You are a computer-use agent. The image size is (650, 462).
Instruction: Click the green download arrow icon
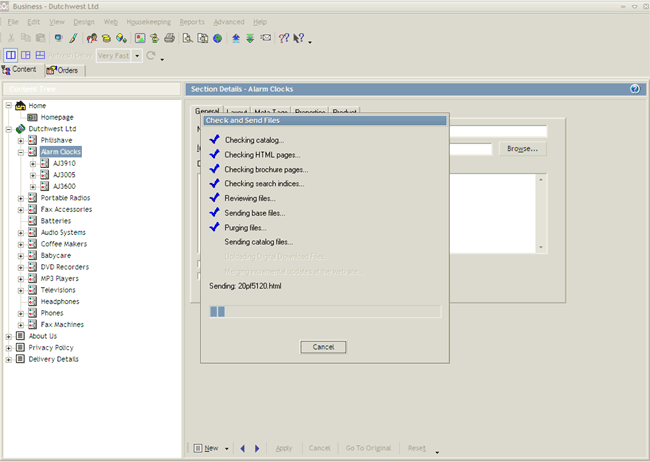[249, 38]
